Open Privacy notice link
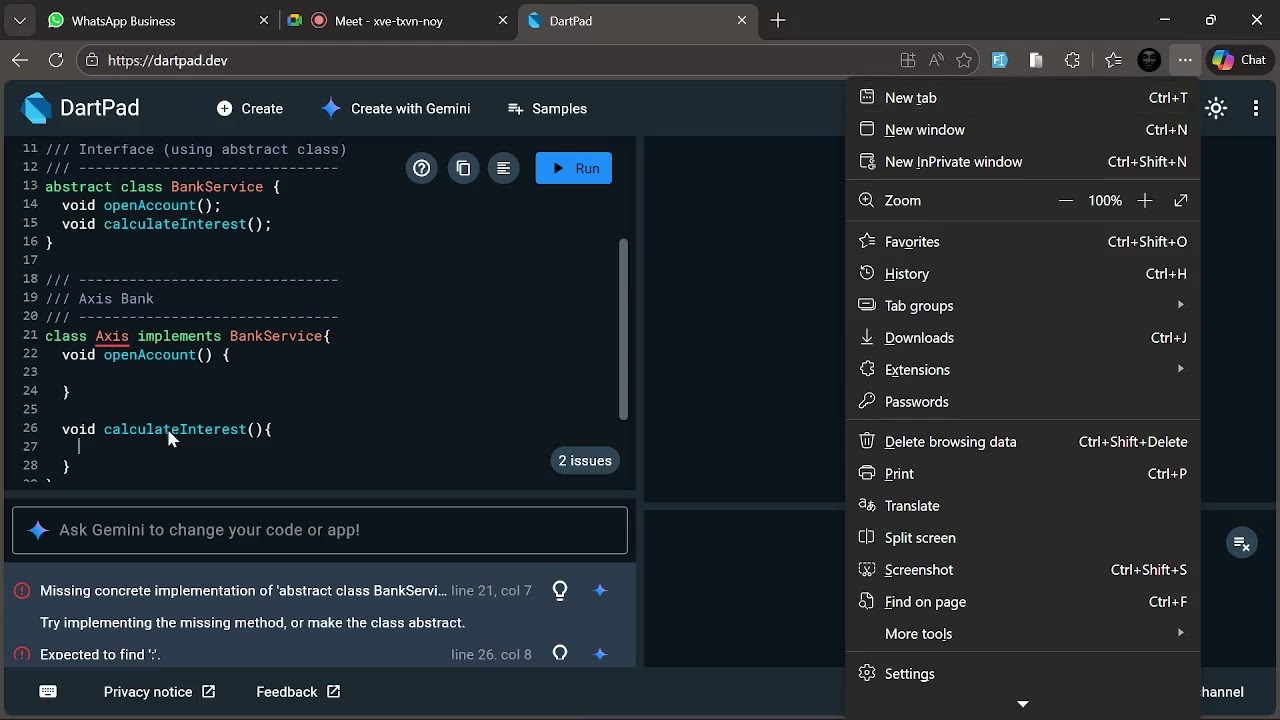Viewport: 1280px width, 720px height. [x=159, y=692]
